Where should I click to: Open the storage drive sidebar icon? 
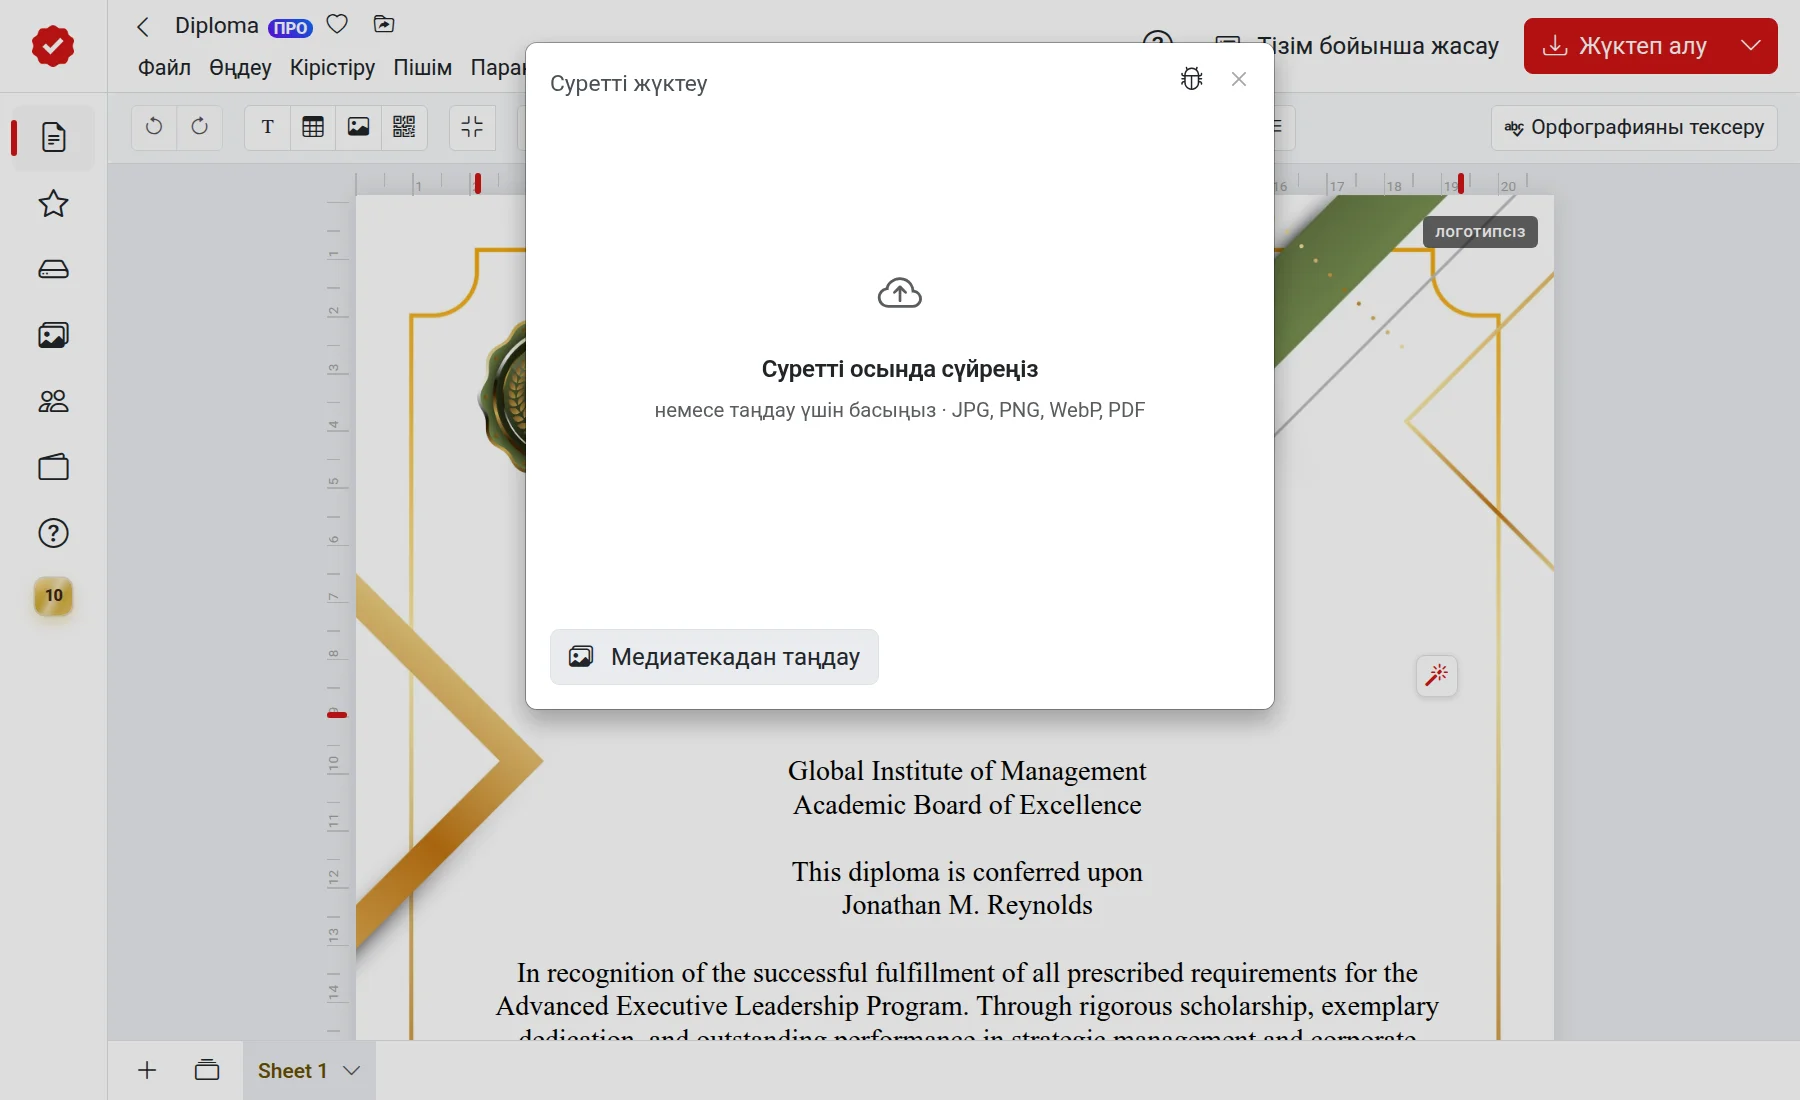53,270
